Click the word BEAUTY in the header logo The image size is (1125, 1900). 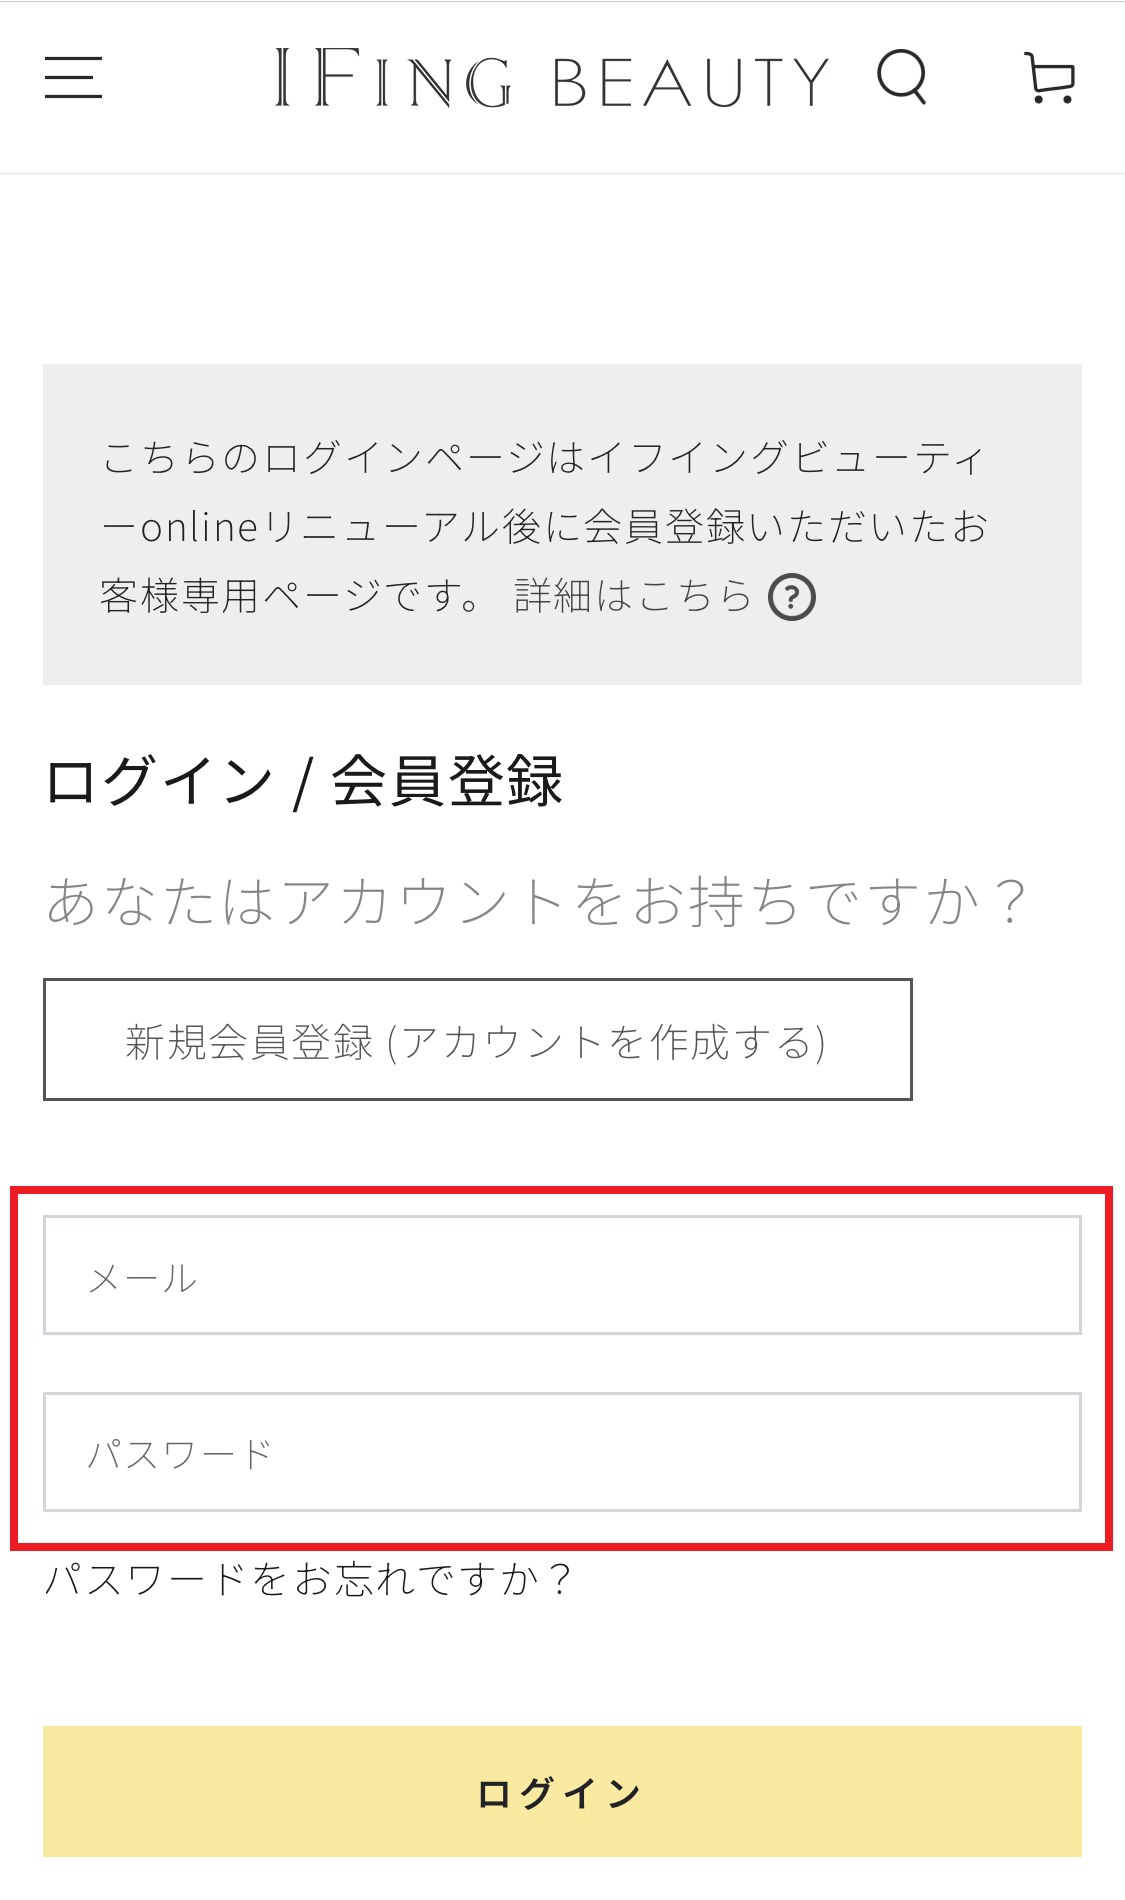[x=690, y=82]
